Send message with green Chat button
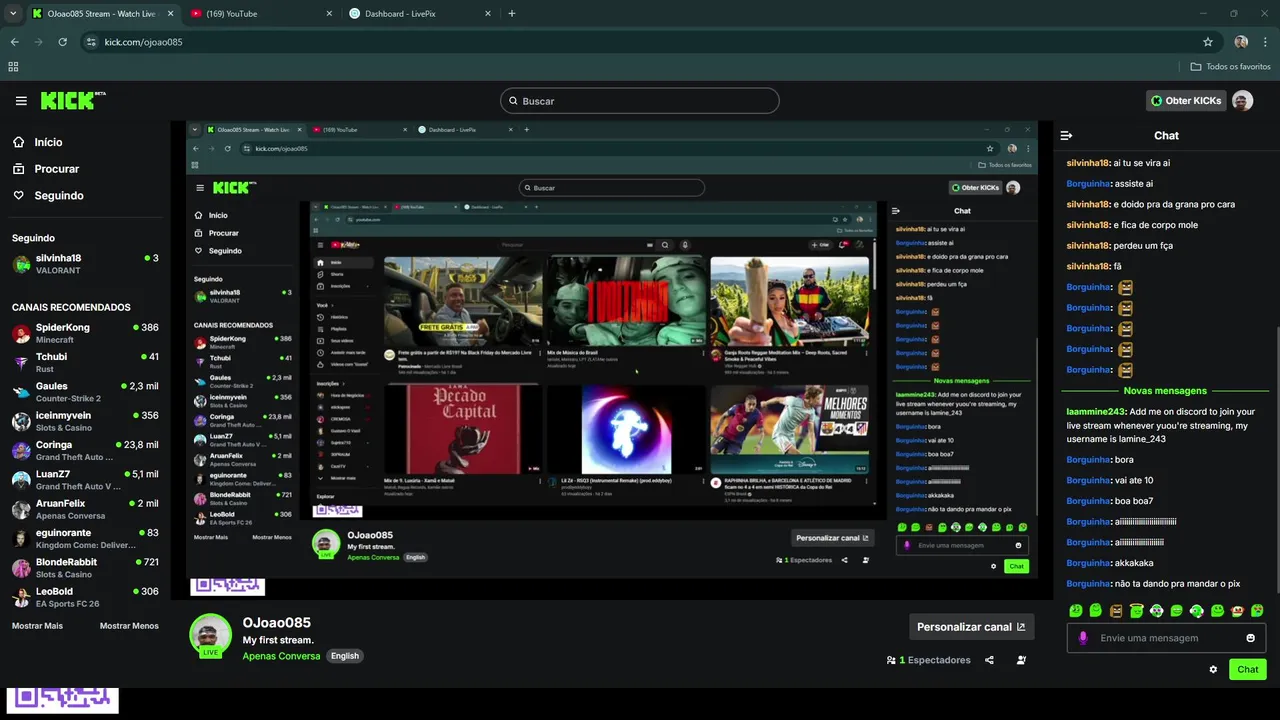Viewport: 1280px width, 720px height. tap(1248, 669)
